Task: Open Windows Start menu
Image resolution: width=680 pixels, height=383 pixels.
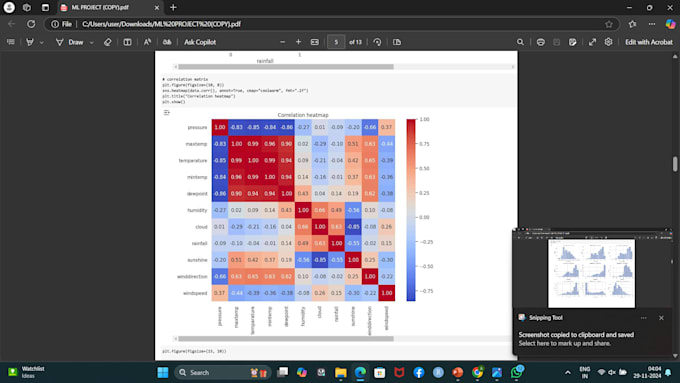Action: click(x=163, y=373)
